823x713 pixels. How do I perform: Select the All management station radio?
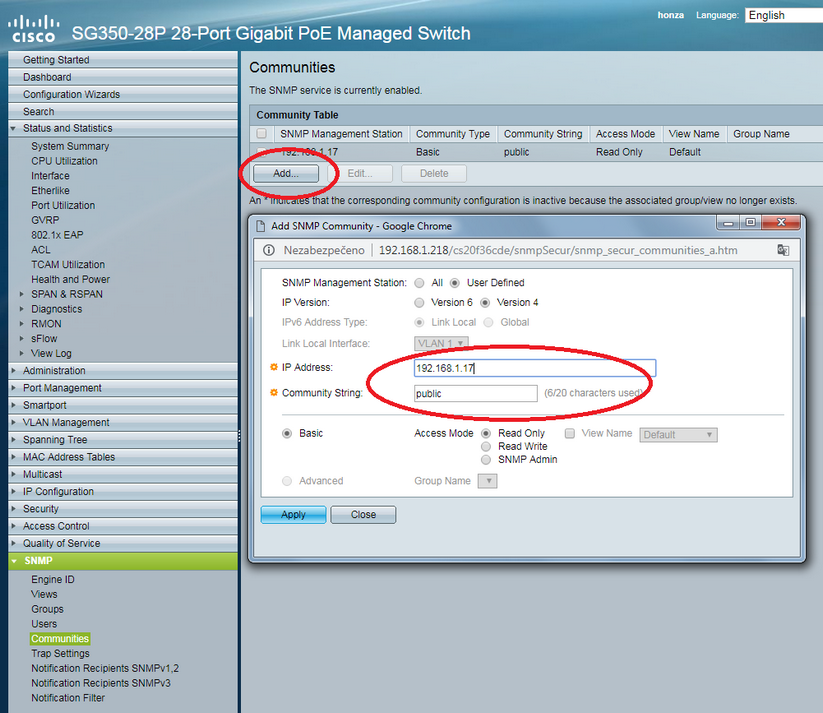click(419, 283)
